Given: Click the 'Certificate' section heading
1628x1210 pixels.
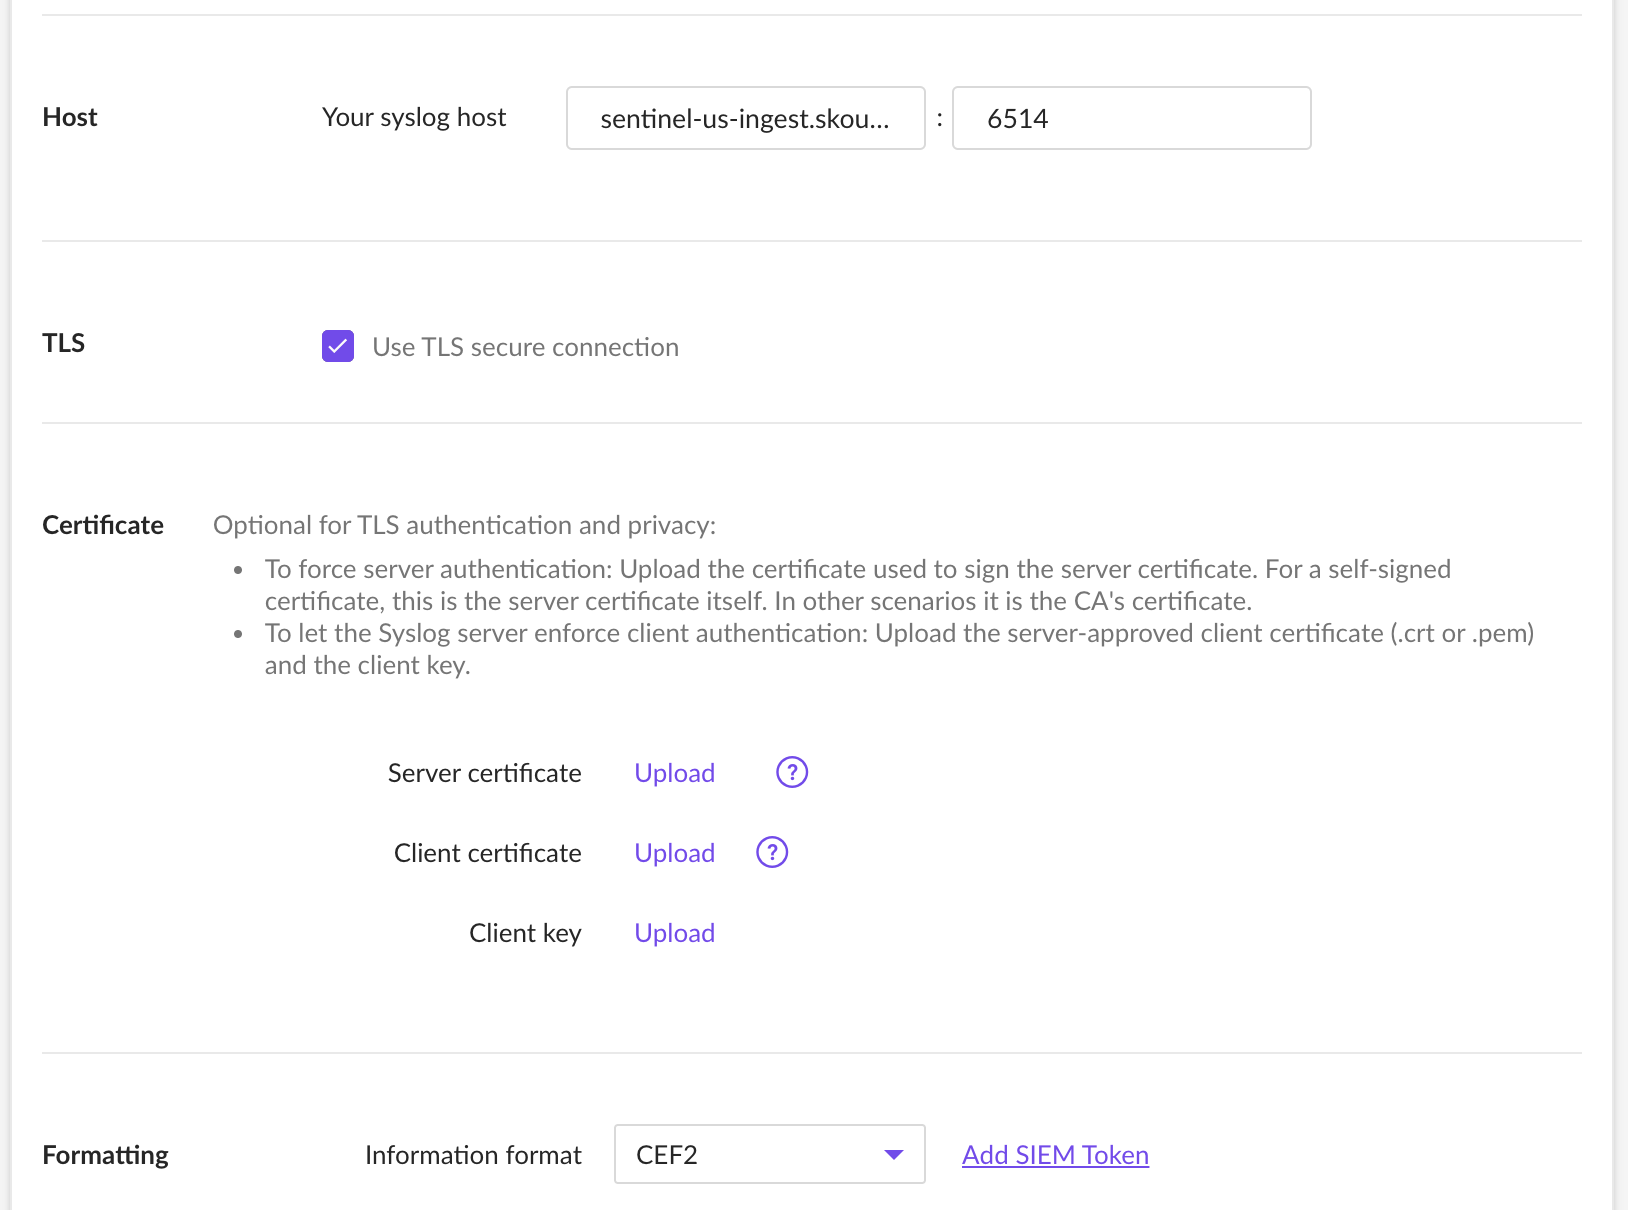Looking at the screenshot, I should tap(103, 525).
